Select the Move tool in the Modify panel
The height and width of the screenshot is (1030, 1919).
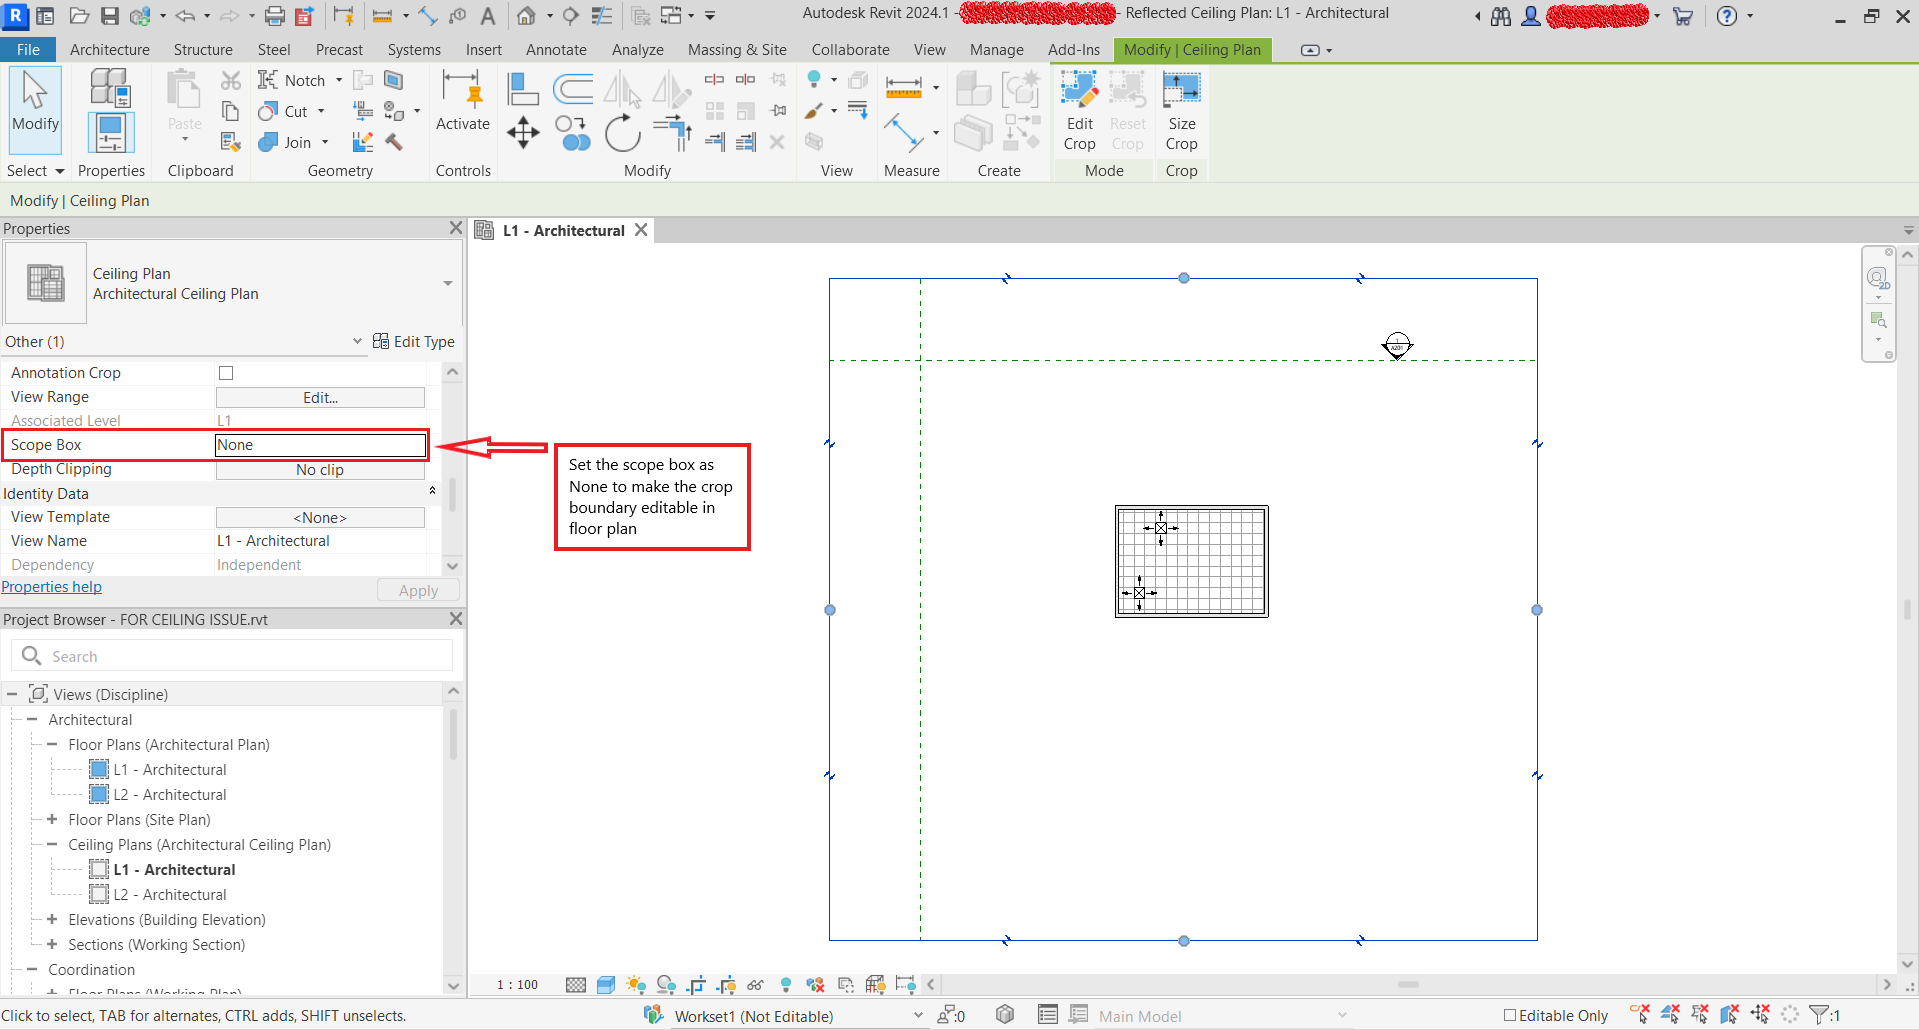click(523, 133)
